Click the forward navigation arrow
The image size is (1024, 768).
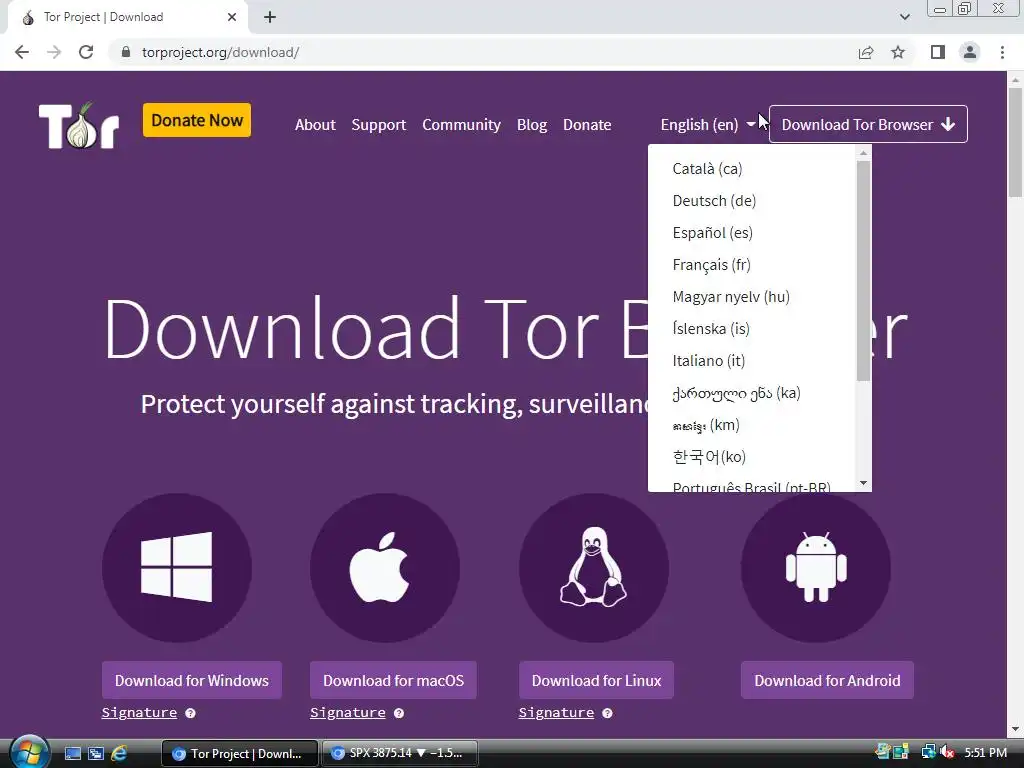[x=54, y=52]
